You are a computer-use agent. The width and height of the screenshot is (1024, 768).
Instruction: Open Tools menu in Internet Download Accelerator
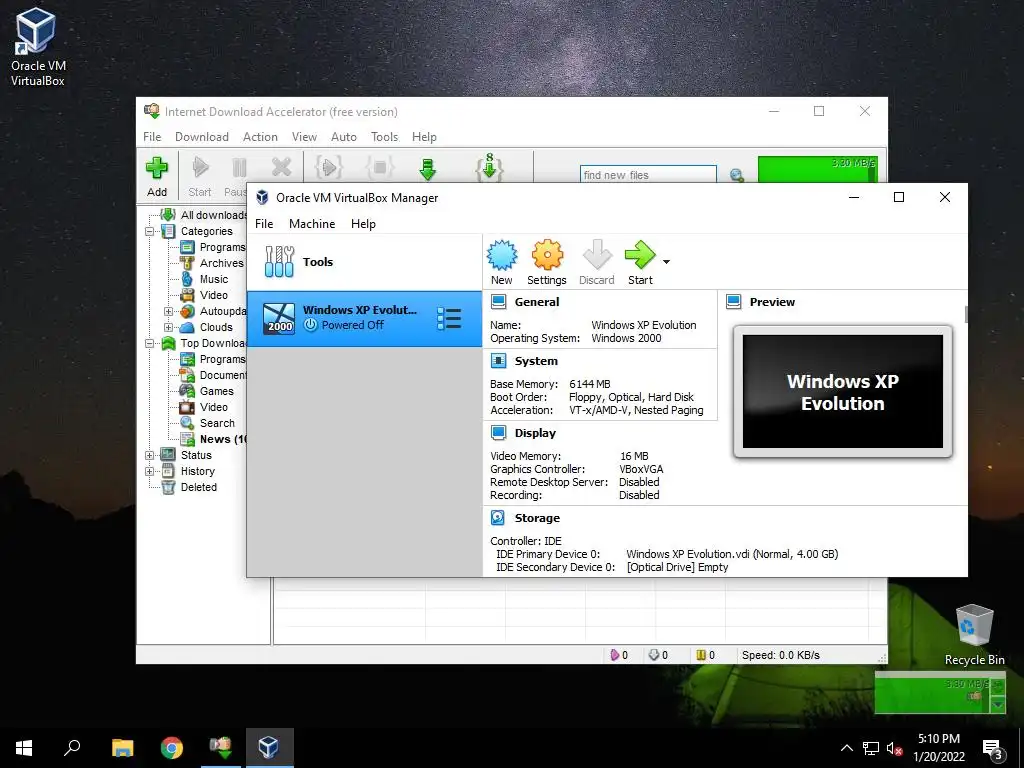click(x=384, y=136)
